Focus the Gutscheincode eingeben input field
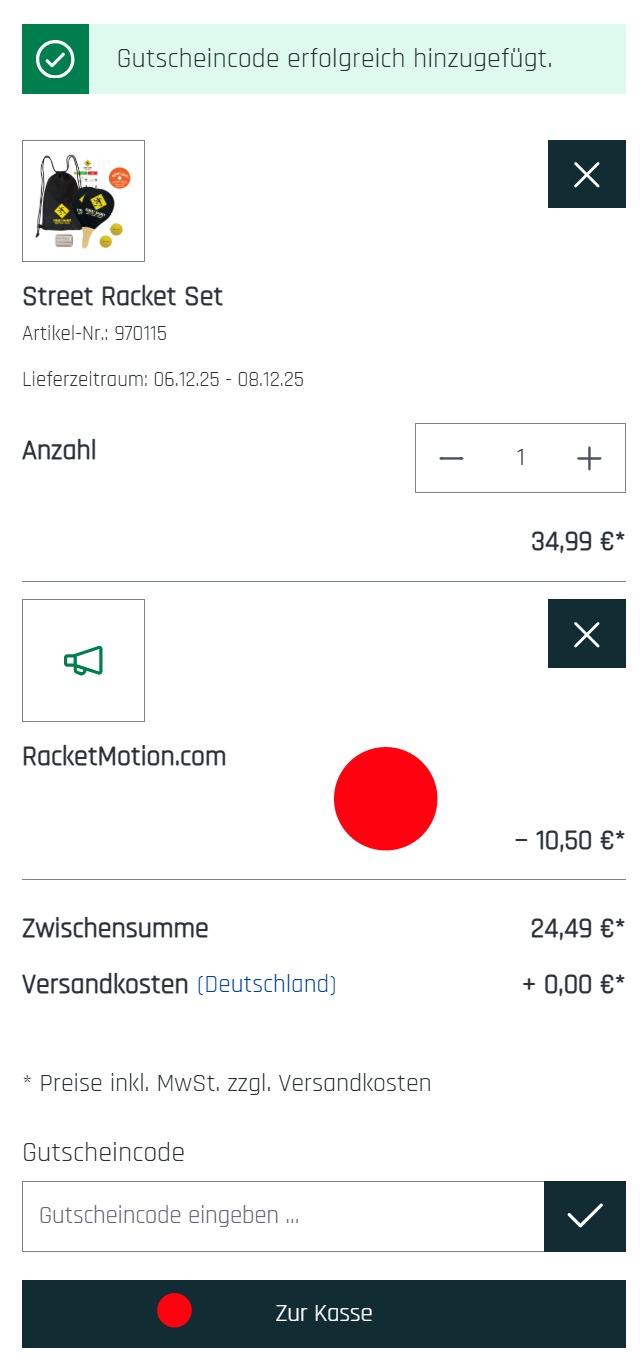 283,1216
